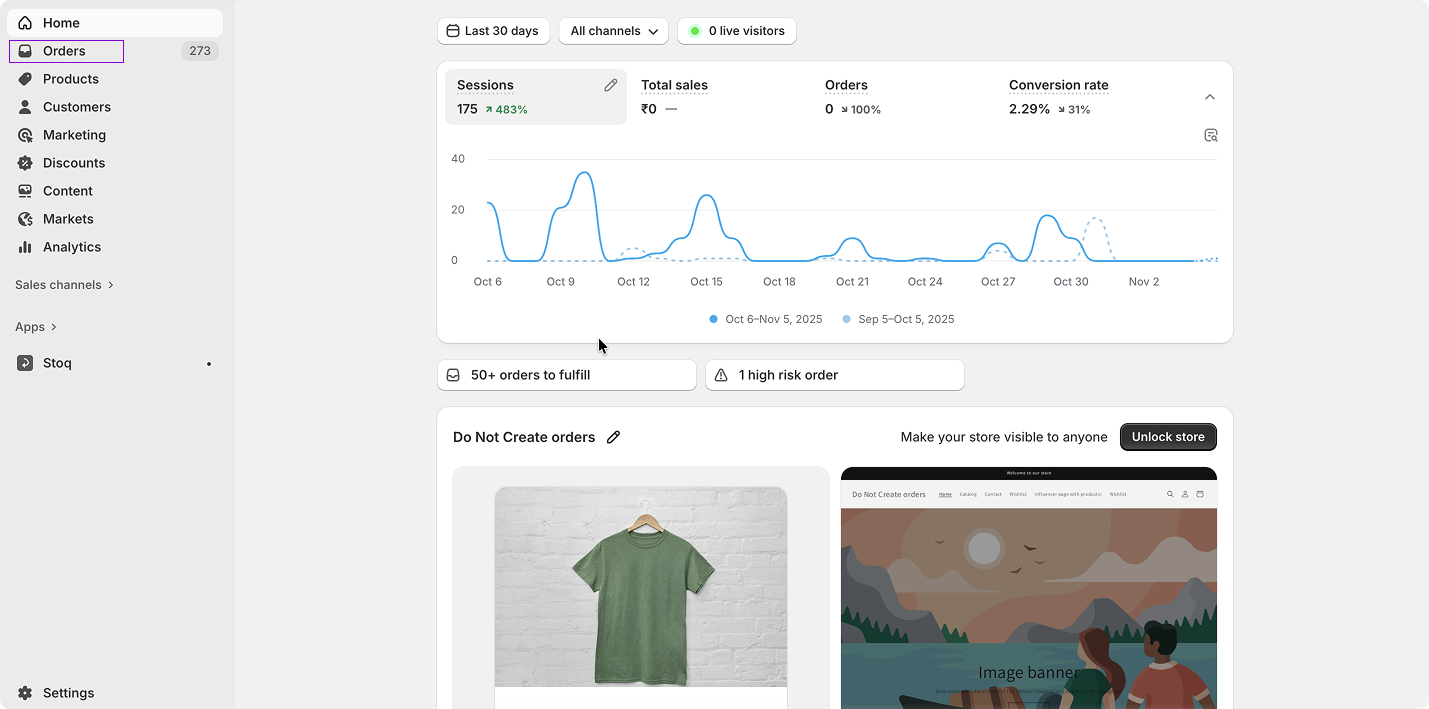1429x709 pixels.
Task: Toggle the Sep 5–Oct 5 comparison series
Action: pos(897,318)
